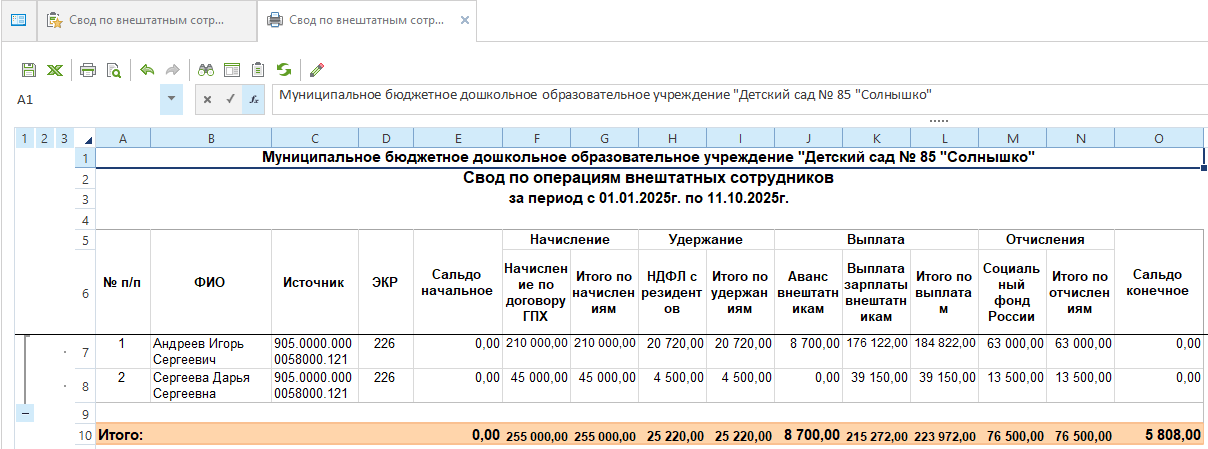Print the report with printer icon
This screenshot has height=449, width=1208.
click(x=88, y=70)
